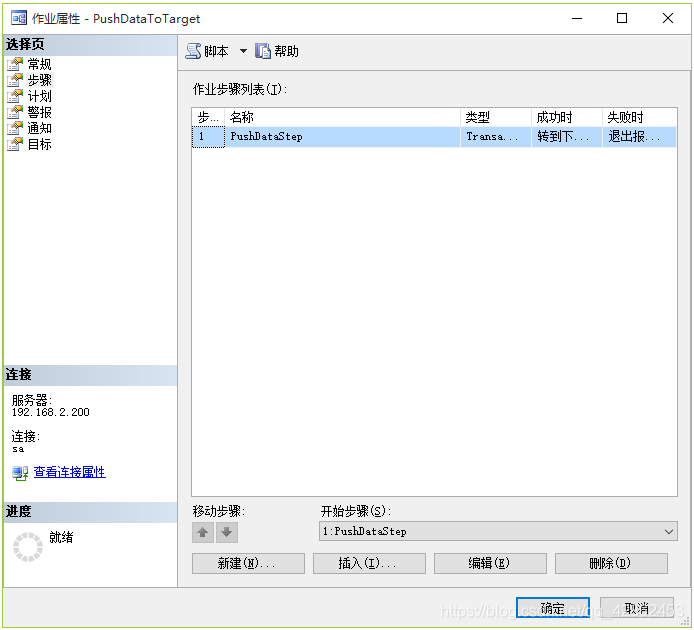694x630 pixels.
Task: Click the icon beside 警报
Action: [15, 112]
